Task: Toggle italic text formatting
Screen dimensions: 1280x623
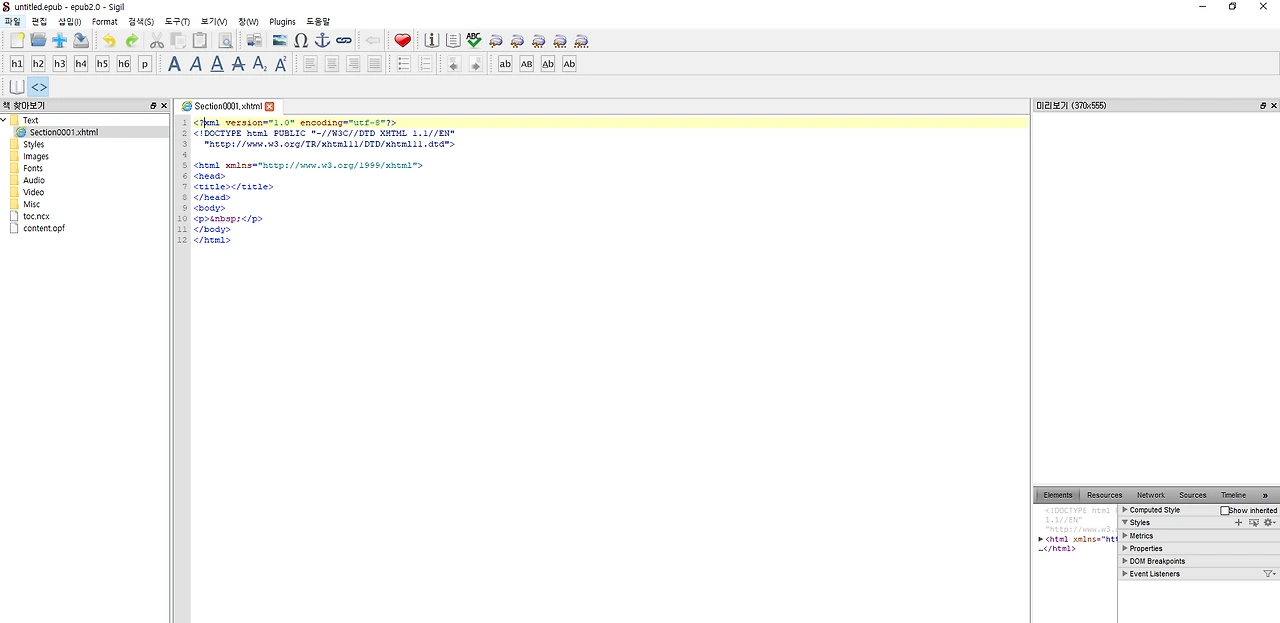Action: coord(196,64)
